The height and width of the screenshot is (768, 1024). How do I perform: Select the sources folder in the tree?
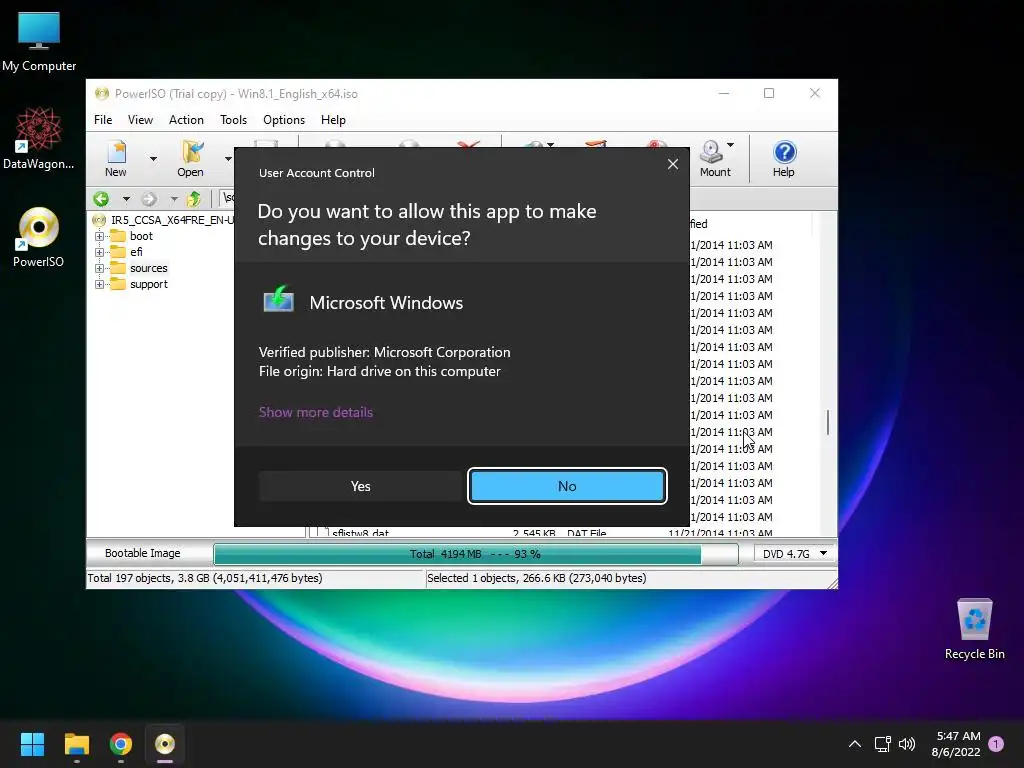(x=149, y=268)
